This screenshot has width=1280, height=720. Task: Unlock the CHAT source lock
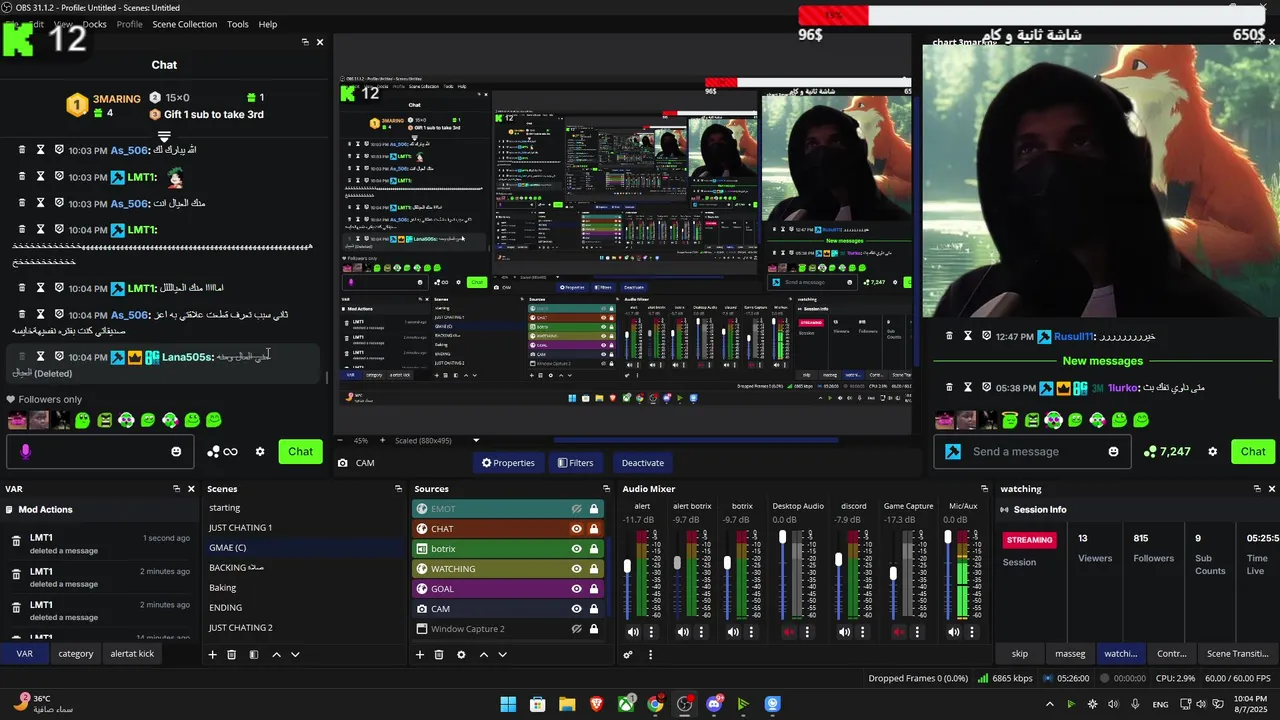[594, 529]
